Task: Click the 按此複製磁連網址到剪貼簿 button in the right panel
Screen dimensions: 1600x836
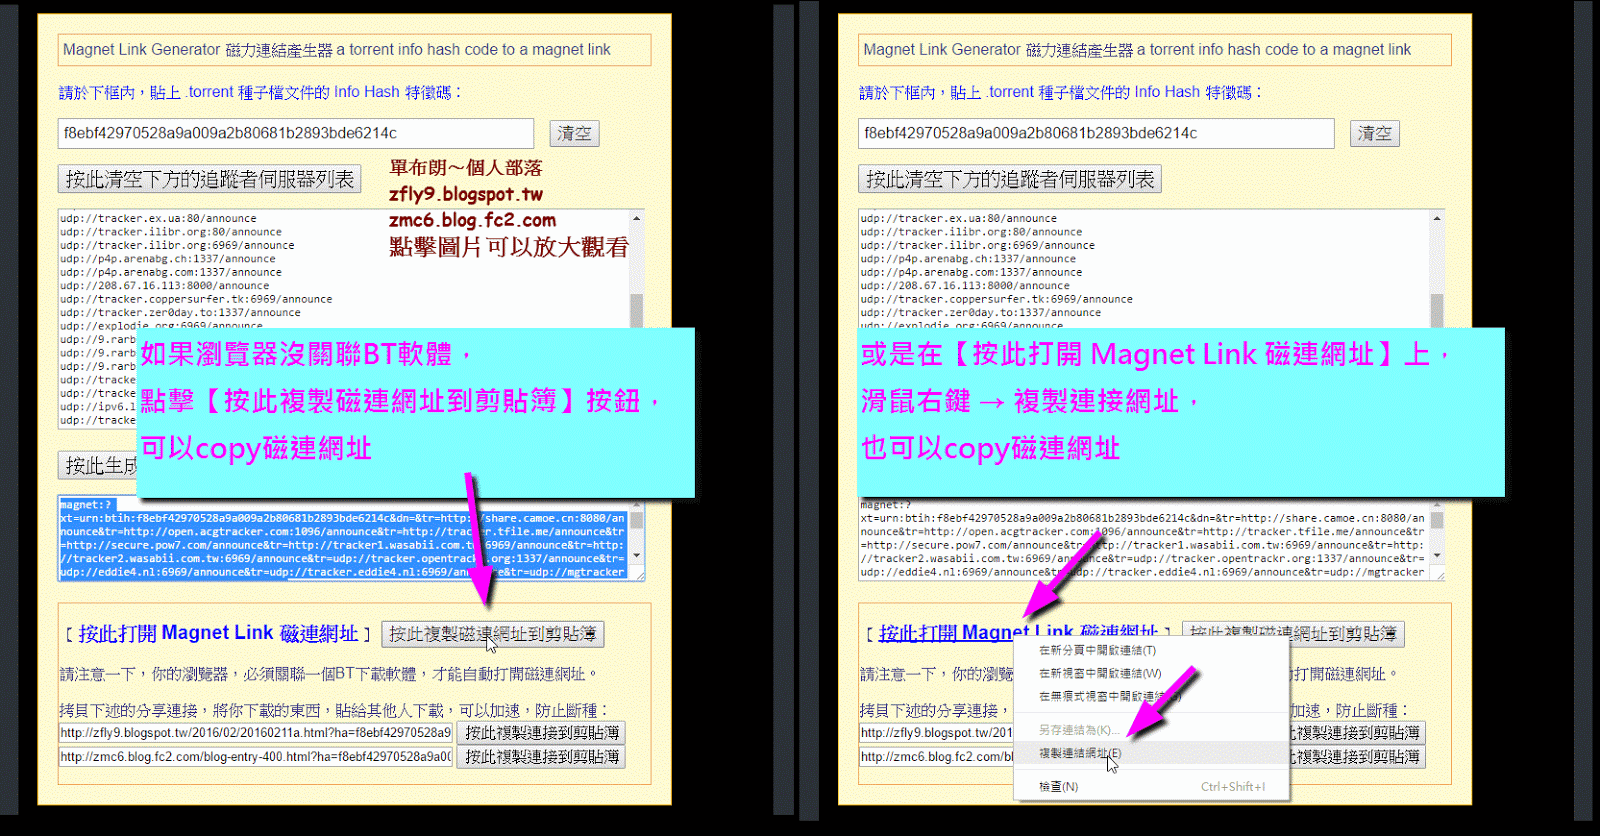Action: tap(1293, 634)
